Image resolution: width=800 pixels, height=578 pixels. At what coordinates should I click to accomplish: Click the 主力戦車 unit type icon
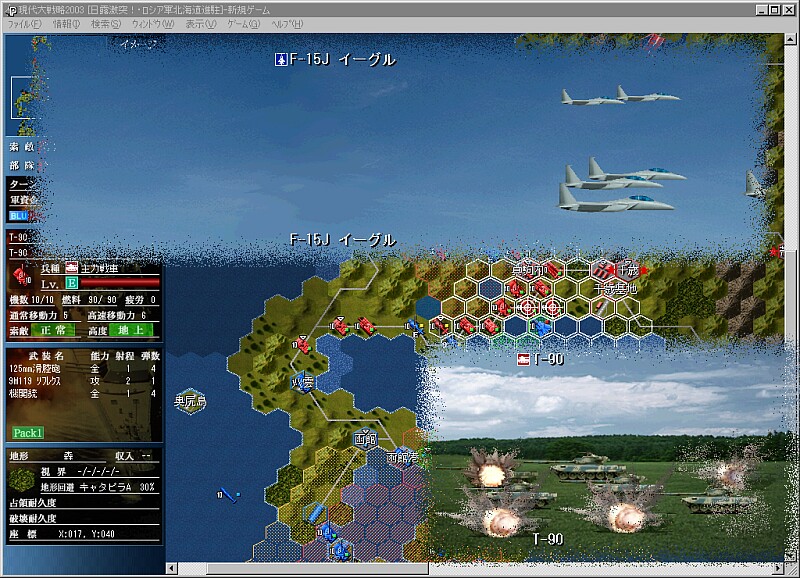click(72, 268)
